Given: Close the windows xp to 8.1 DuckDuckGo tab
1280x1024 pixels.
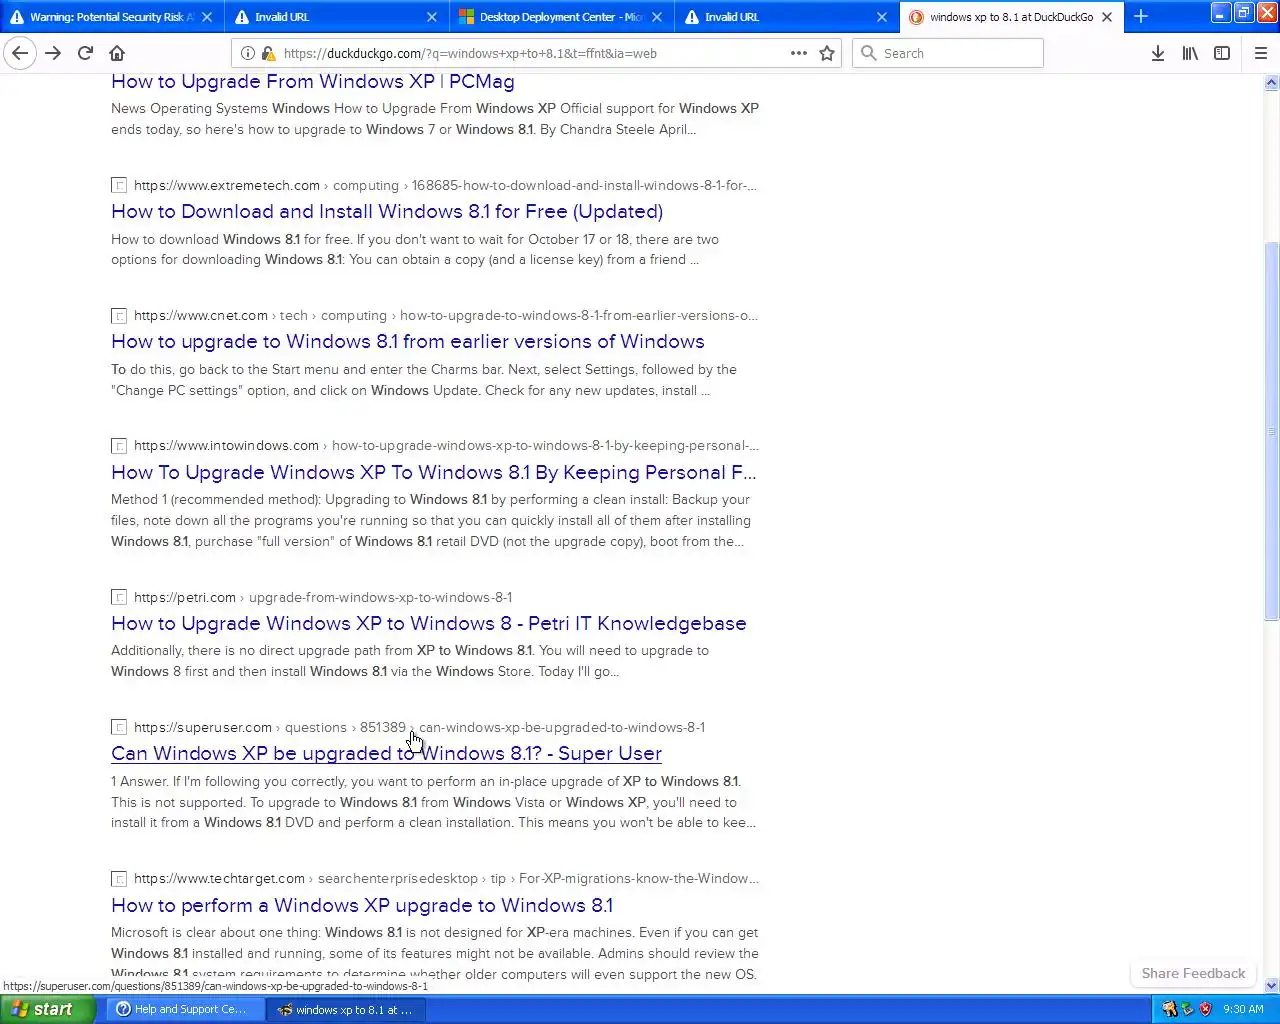Looking at the screenshot, I should 1107,17.
